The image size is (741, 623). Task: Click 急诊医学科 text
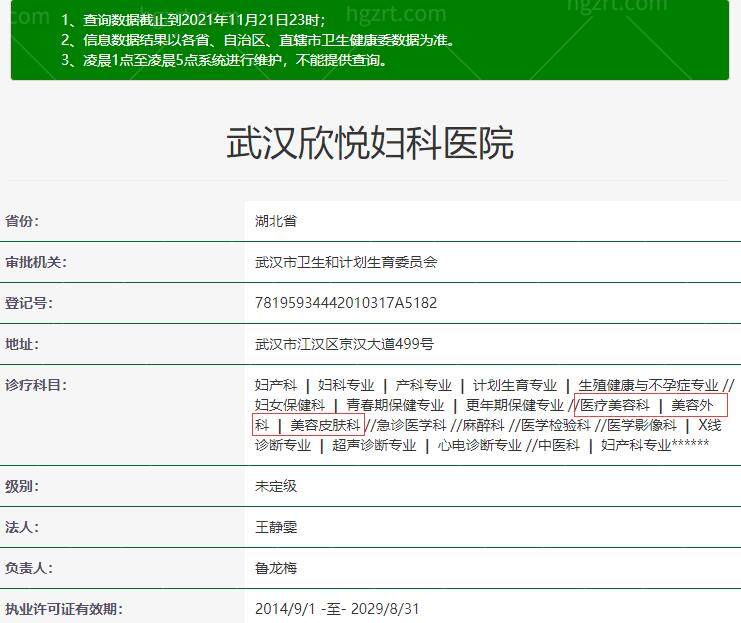pyautogui.click(x=411, y=425)
